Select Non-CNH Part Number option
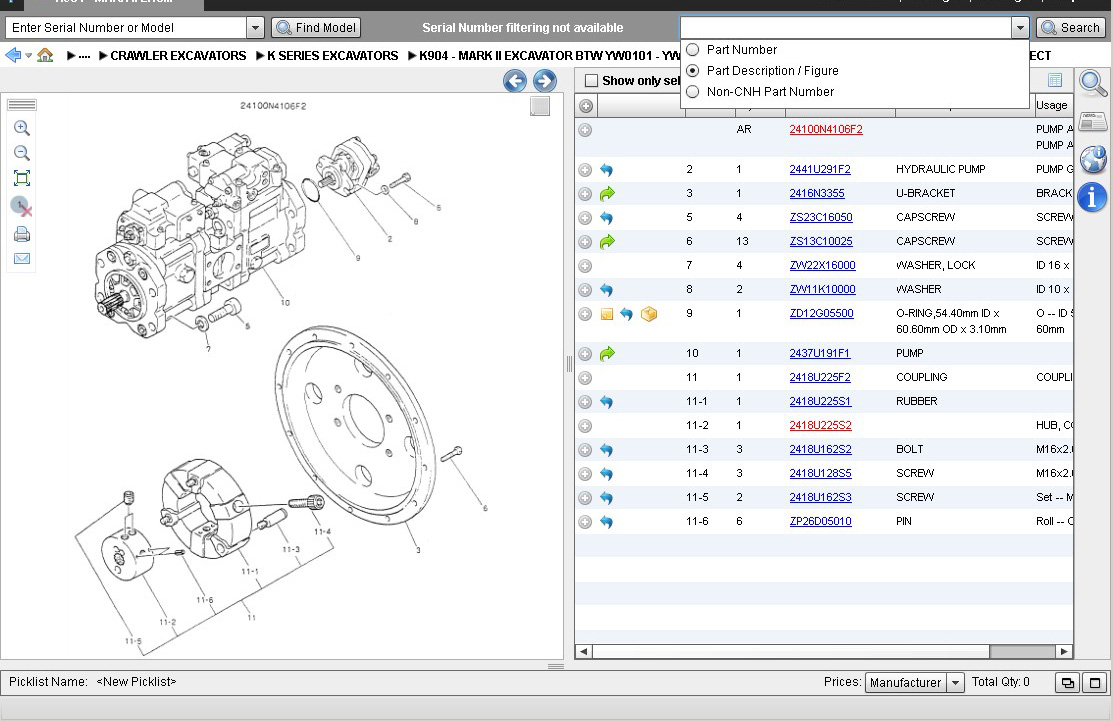The height and width of the screenshot is (721, 1113). (693, 92)
